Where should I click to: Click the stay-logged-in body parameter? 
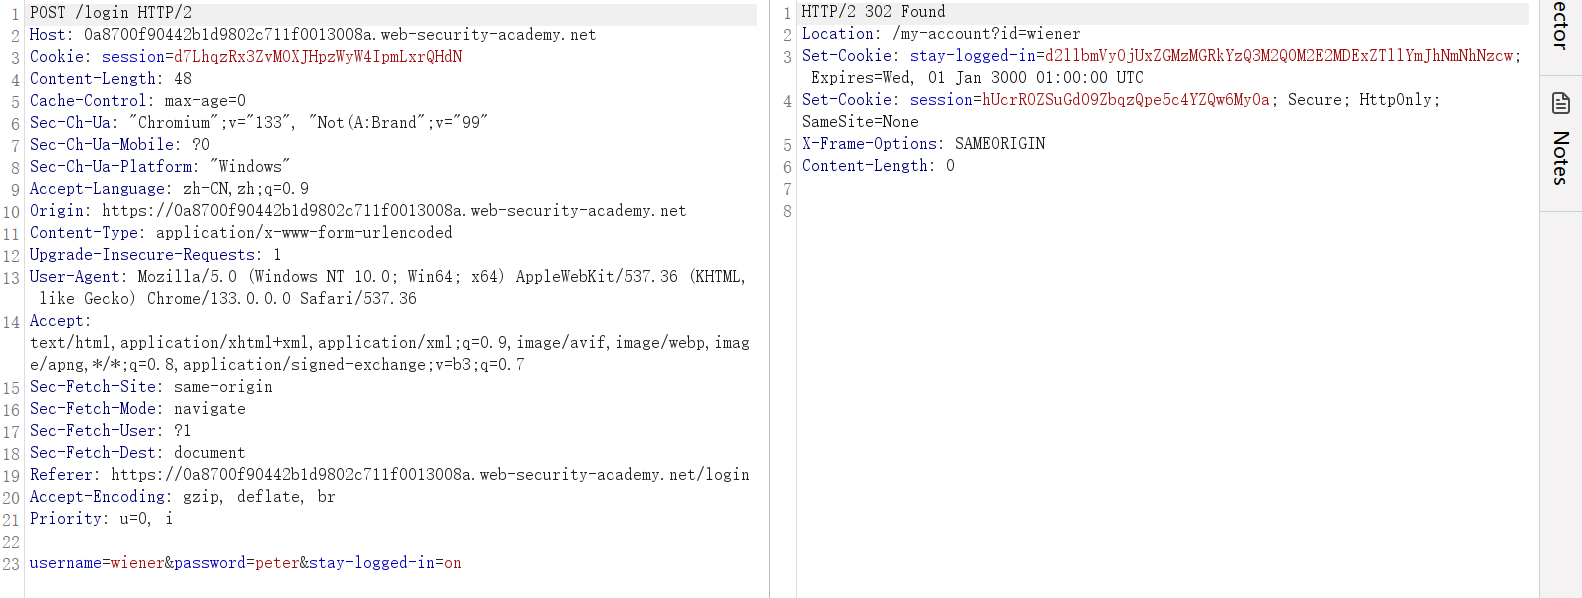372,562
